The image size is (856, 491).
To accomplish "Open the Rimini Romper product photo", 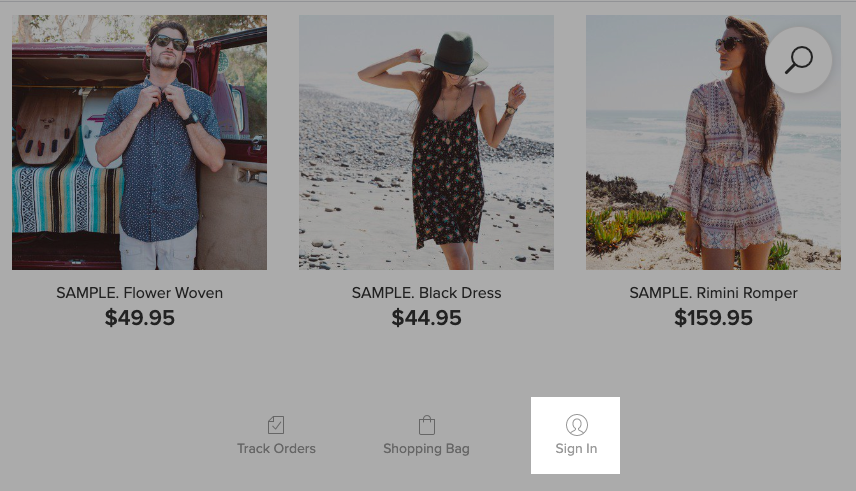I will click(714, 142).
